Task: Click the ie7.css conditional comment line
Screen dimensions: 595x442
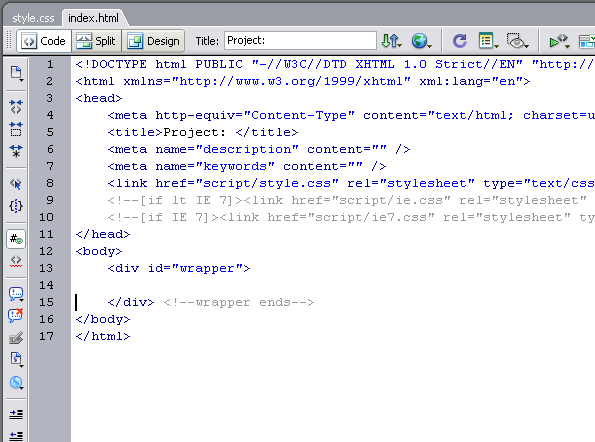Action: coord(351,217)
